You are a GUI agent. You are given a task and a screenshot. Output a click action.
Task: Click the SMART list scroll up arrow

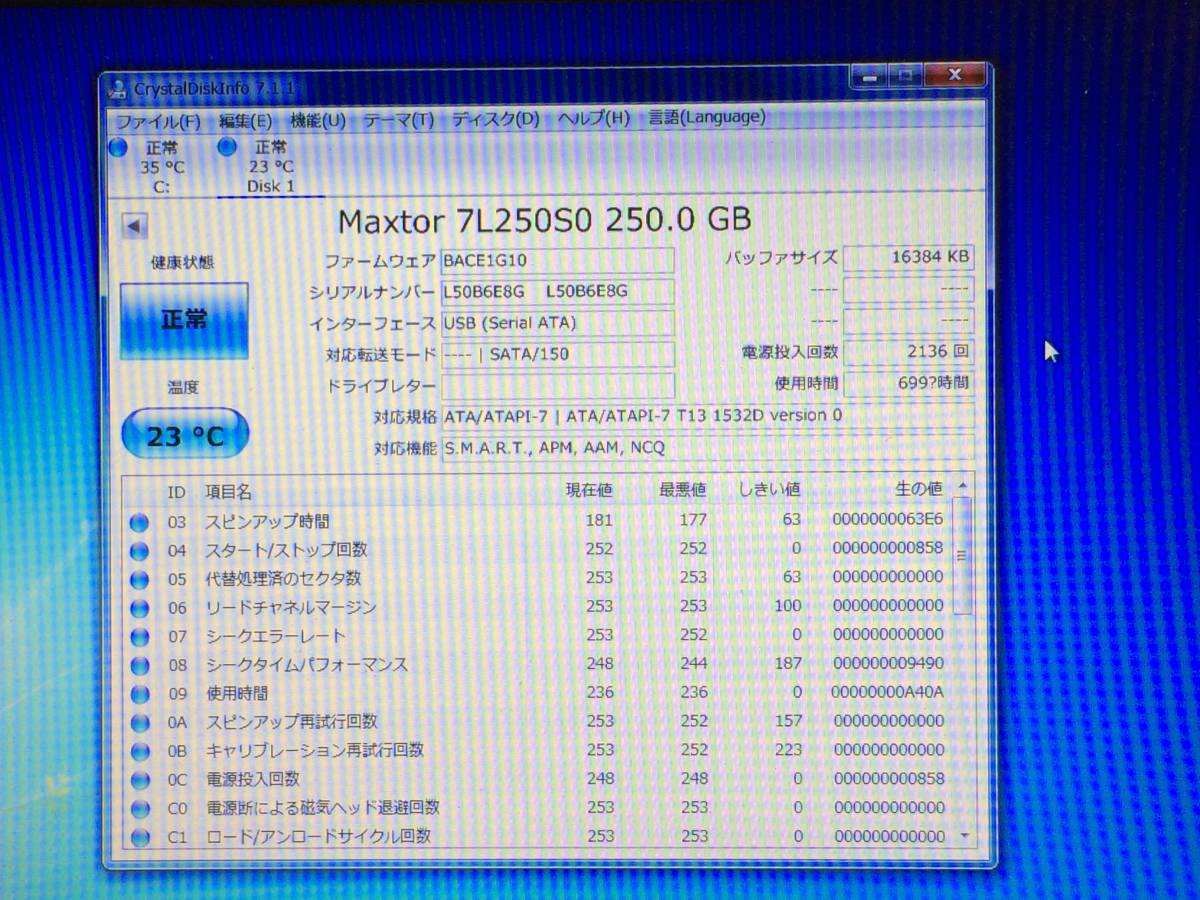962,486
